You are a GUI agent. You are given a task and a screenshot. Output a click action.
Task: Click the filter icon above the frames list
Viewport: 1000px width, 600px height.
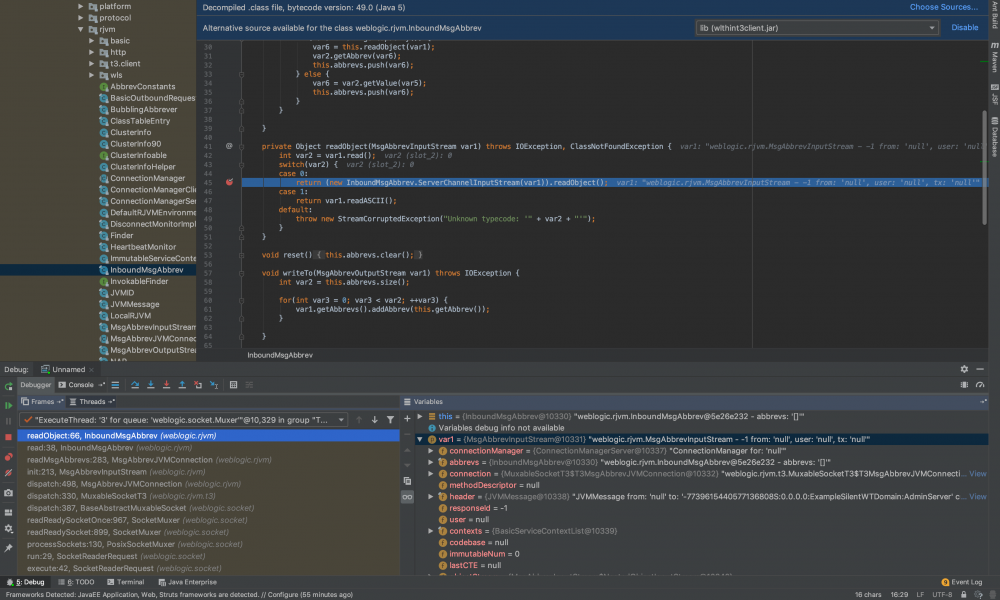pyautogui.click(x=389, y=420)
